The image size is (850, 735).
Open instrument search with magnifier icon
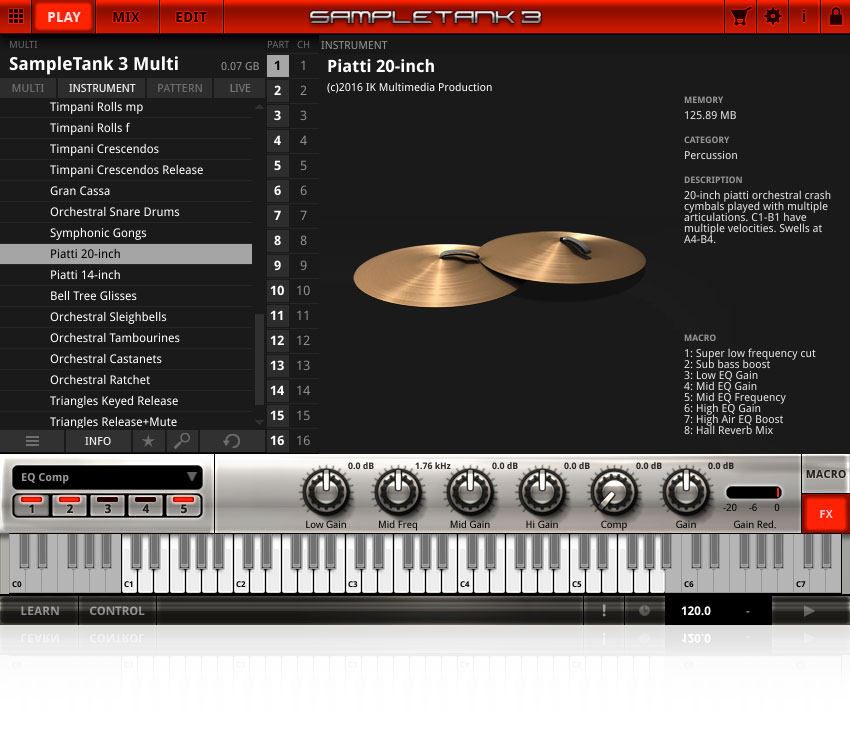[182, 441]
